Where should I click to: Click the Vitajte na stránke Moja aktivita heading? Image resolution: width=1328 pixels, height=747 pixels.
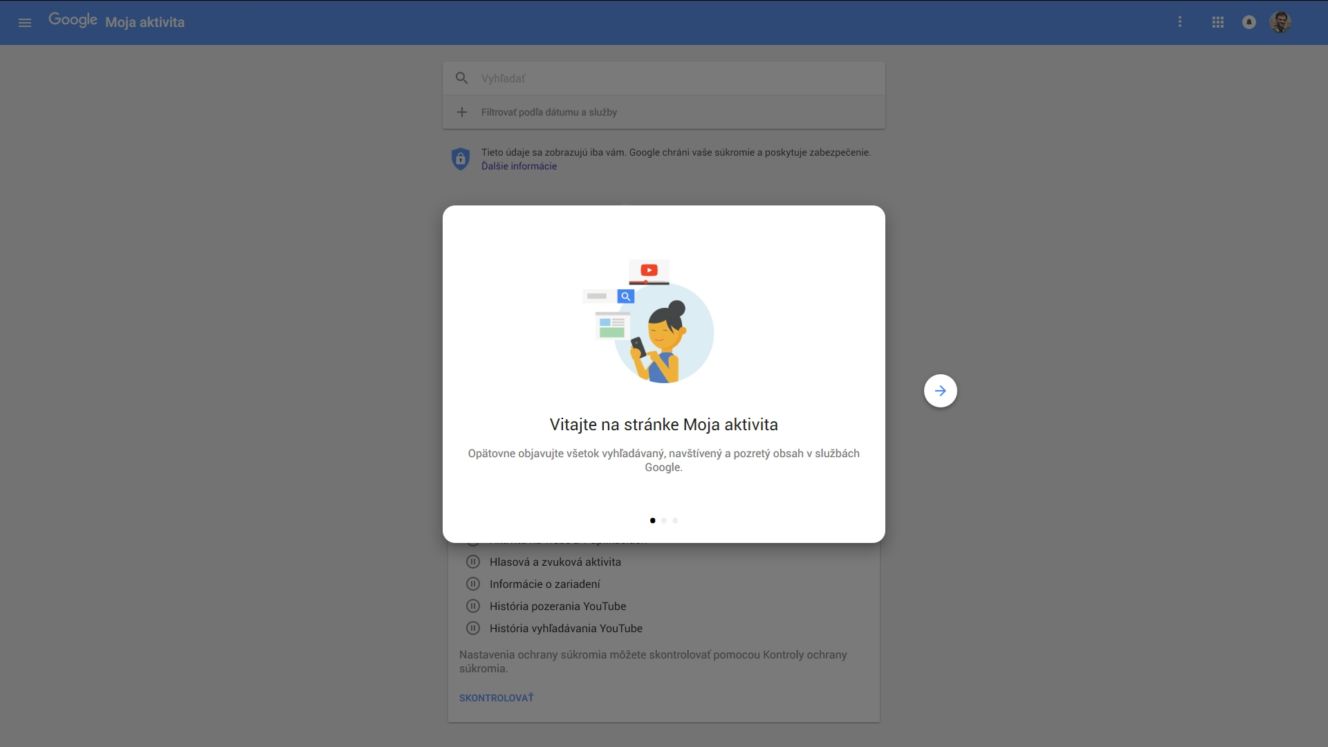[664, 424]
